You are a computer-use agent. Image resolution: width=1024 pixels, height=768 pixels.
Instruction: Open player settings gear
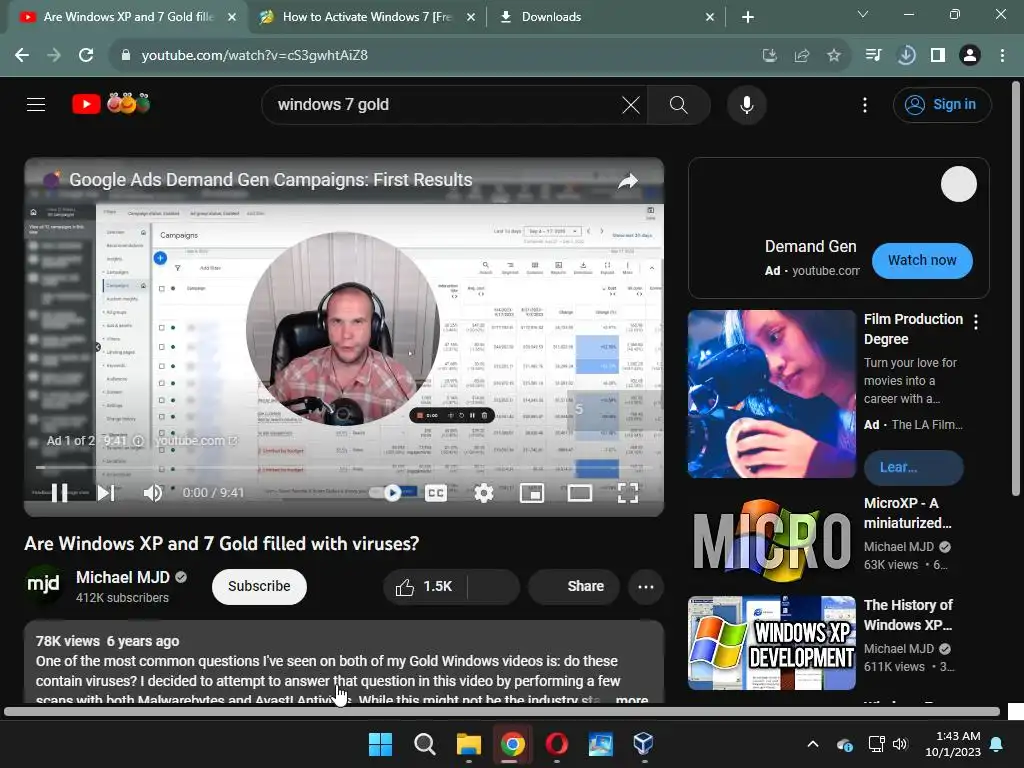(483, 492)
